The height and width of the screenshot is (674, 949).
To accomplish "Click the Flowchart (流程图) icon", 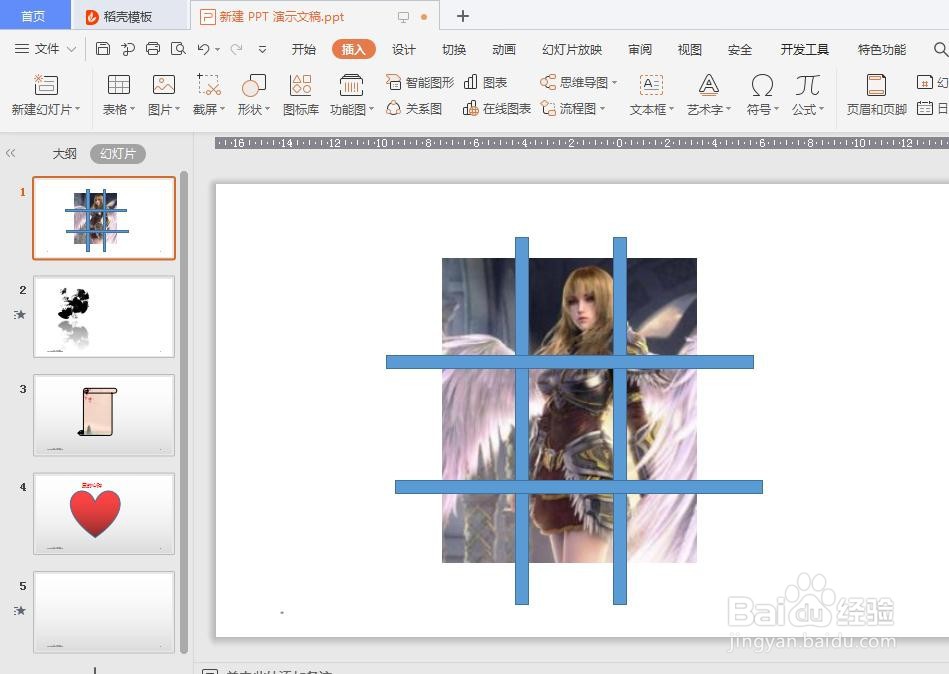I will [x=548, y=108].
